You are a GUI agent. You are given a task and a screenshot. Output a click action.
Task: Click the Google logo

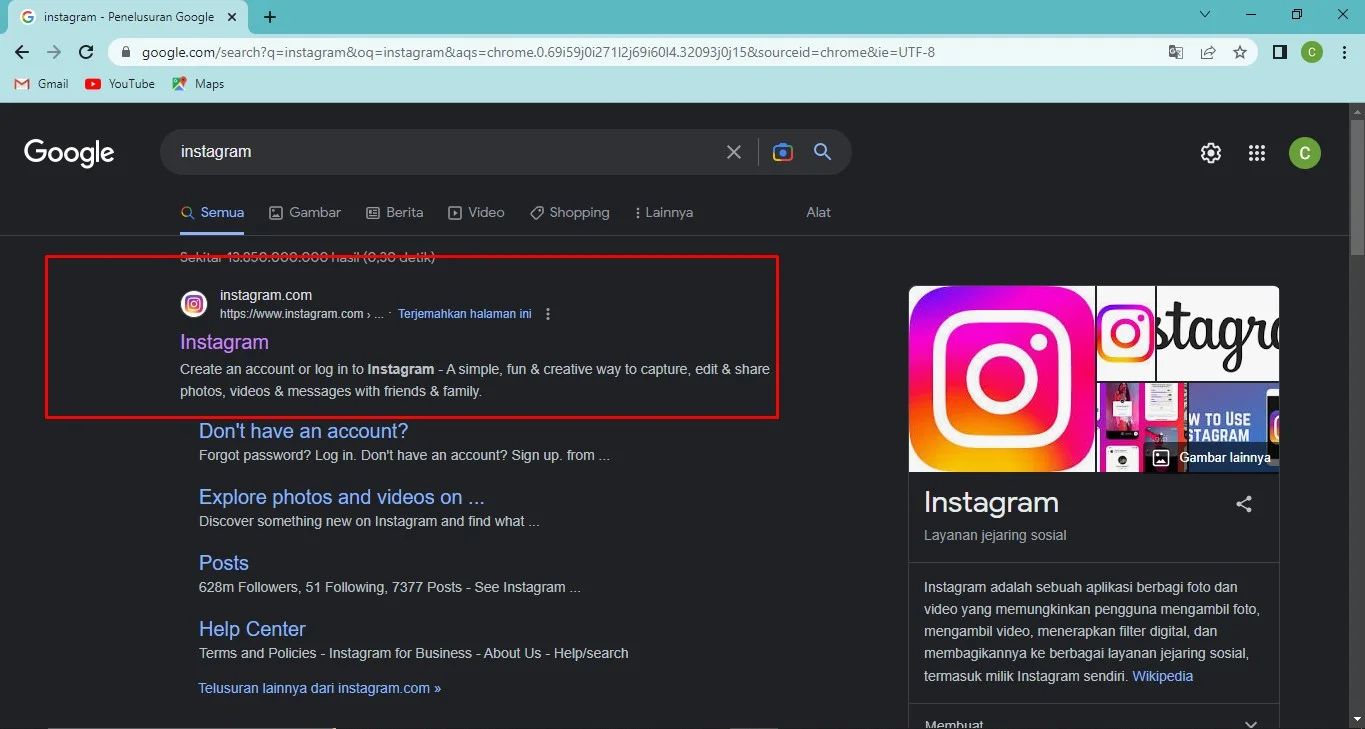(69, 152)
